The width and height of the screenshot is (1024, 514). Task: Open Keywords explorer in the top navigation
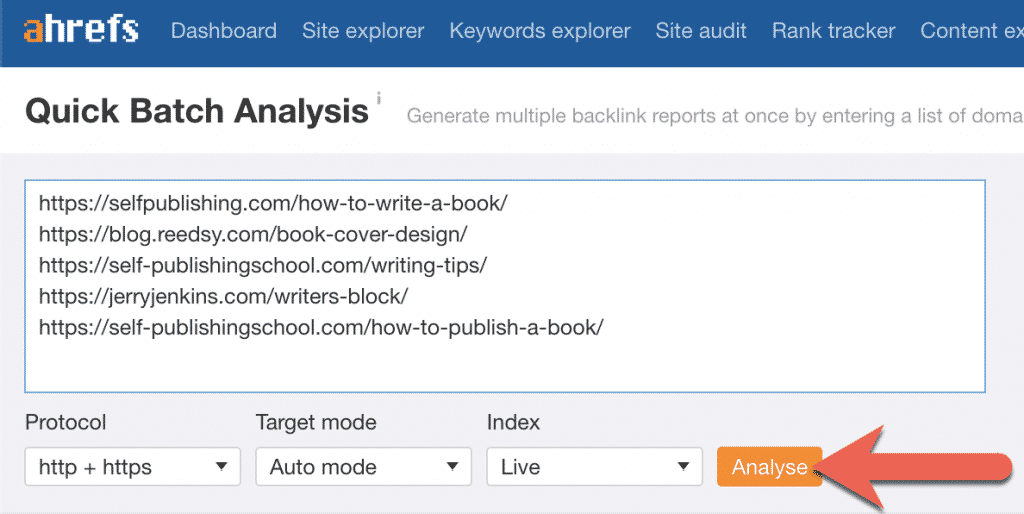pos(540,31)
